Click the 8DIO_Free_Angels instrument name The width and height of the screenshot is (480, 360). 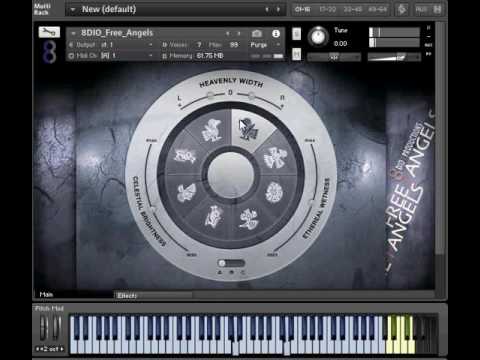[117, 33]
